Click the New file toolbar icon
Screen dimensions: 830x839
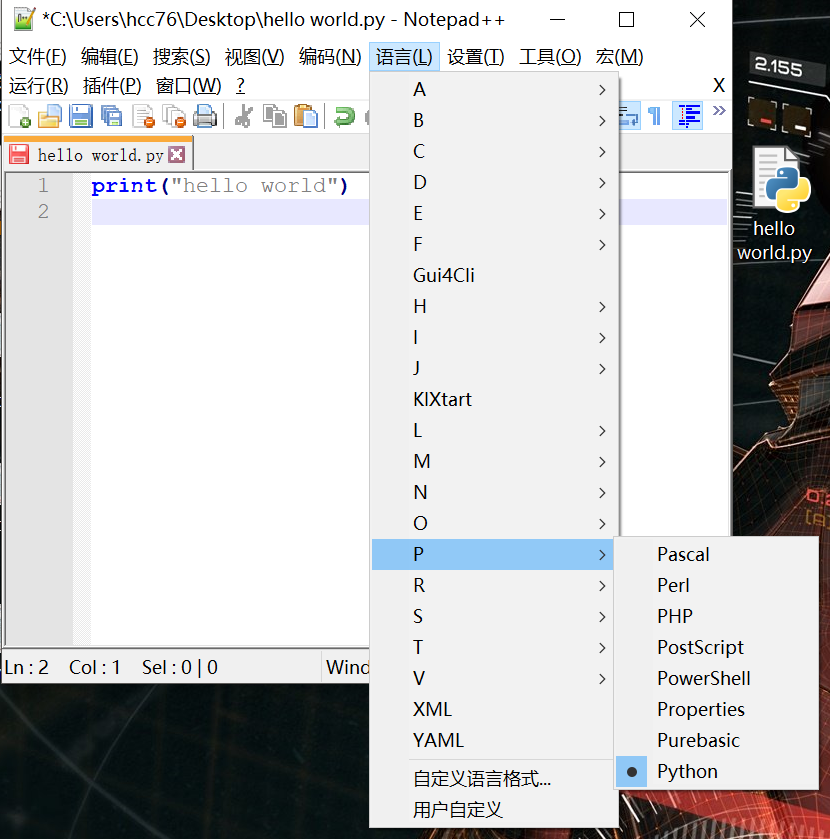click(20, 116)
